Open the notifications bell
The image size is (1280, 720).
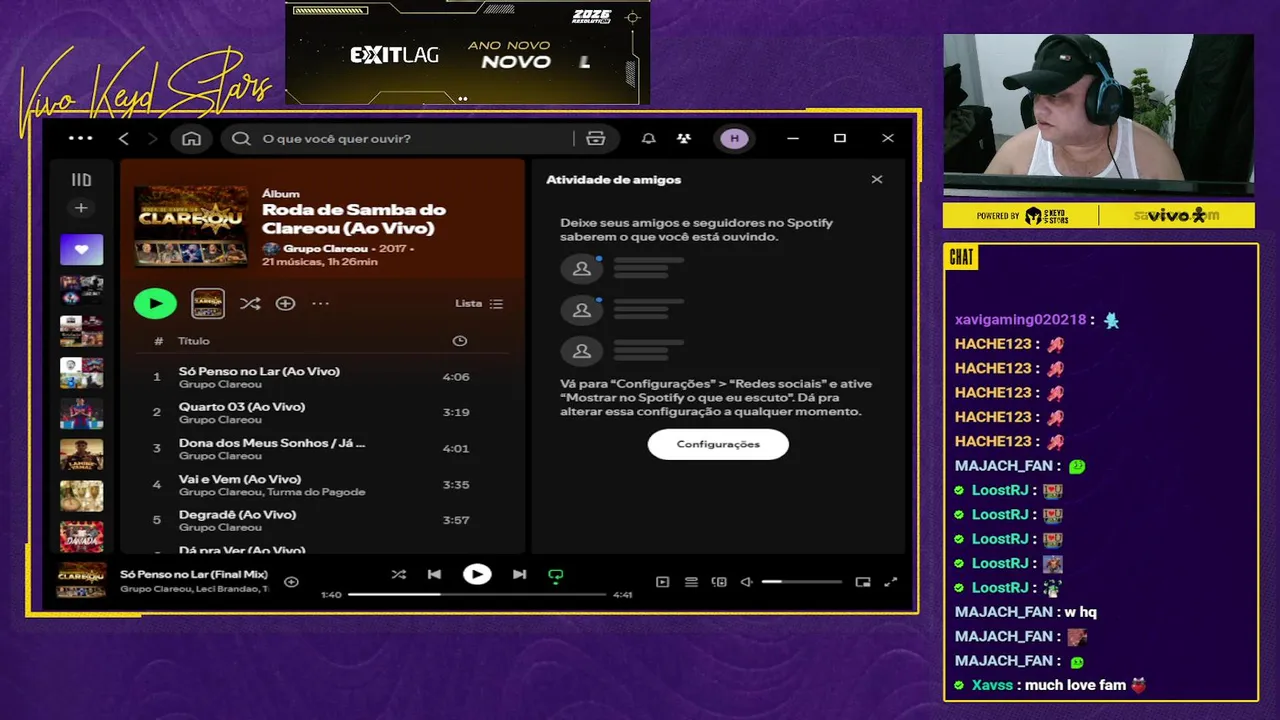click(649, 139)
